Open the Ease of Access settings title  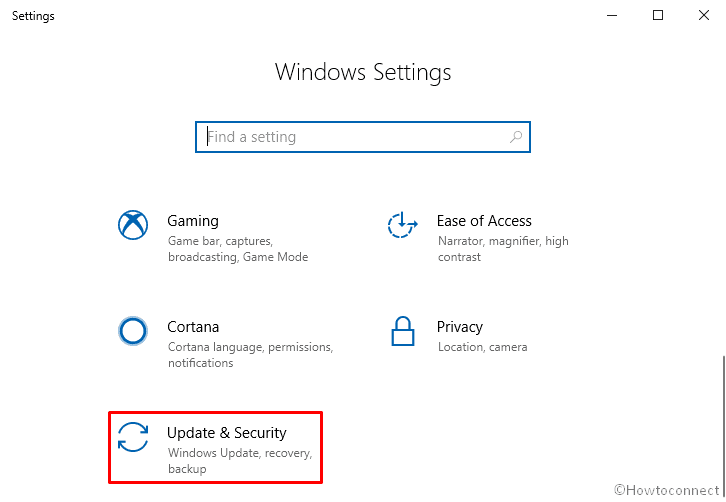point(484,221)
